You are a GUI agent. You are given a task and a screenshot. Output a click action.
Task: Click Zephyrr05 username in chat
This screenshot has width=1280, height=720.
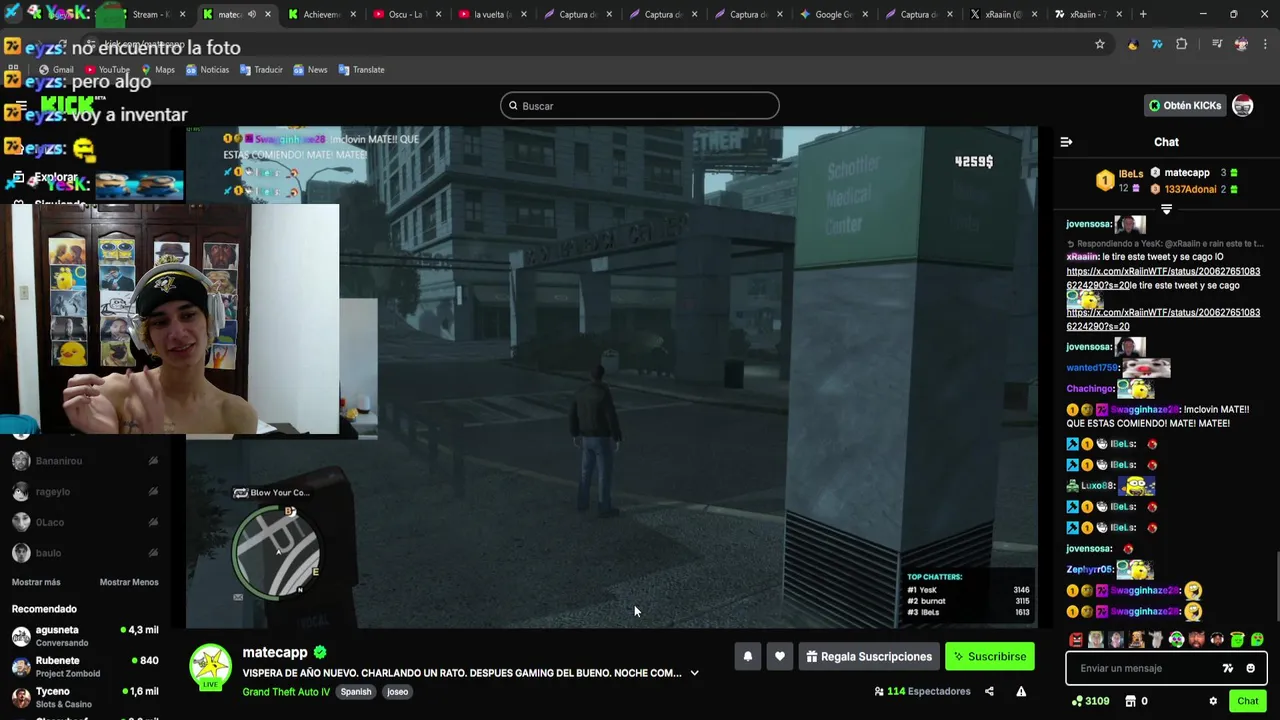pos(1089,569)
